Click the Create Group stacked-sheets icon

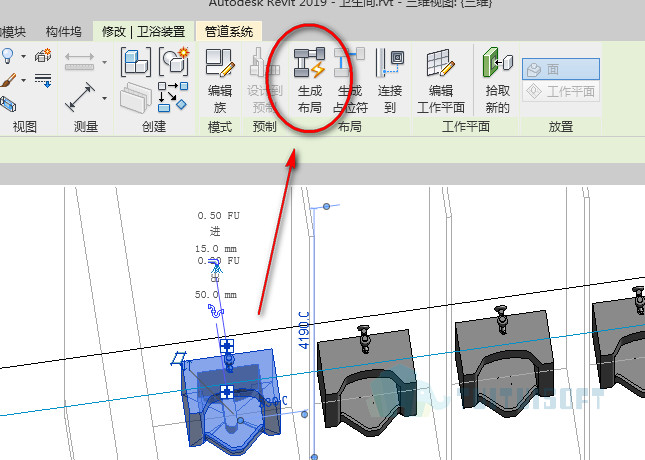pos(136,98)
